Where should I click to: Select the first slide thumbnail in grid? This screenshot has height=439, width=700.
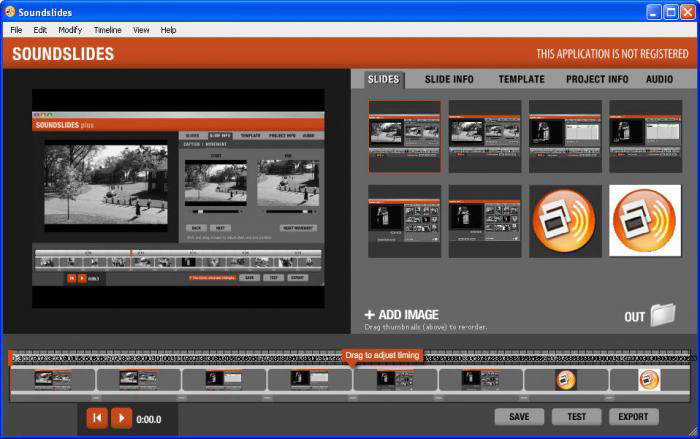(x=404, y=136)
